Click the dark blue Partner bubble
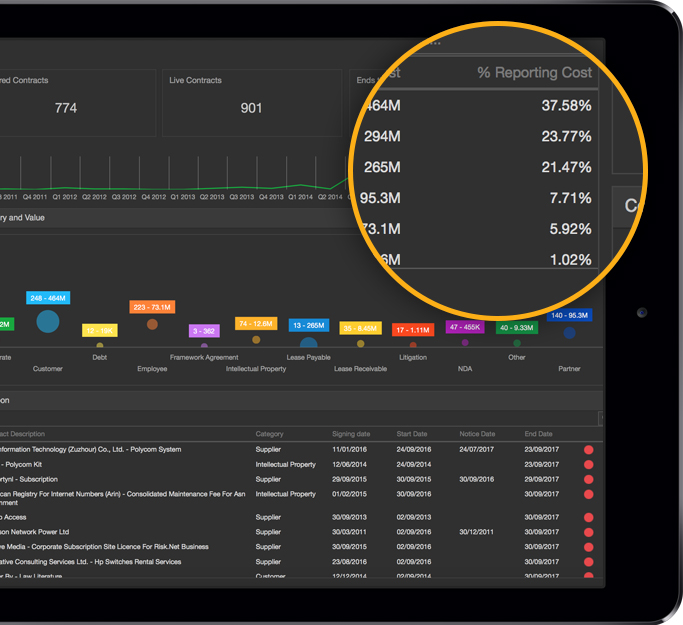The image size is (683, 625). click(x=569, y=333)
